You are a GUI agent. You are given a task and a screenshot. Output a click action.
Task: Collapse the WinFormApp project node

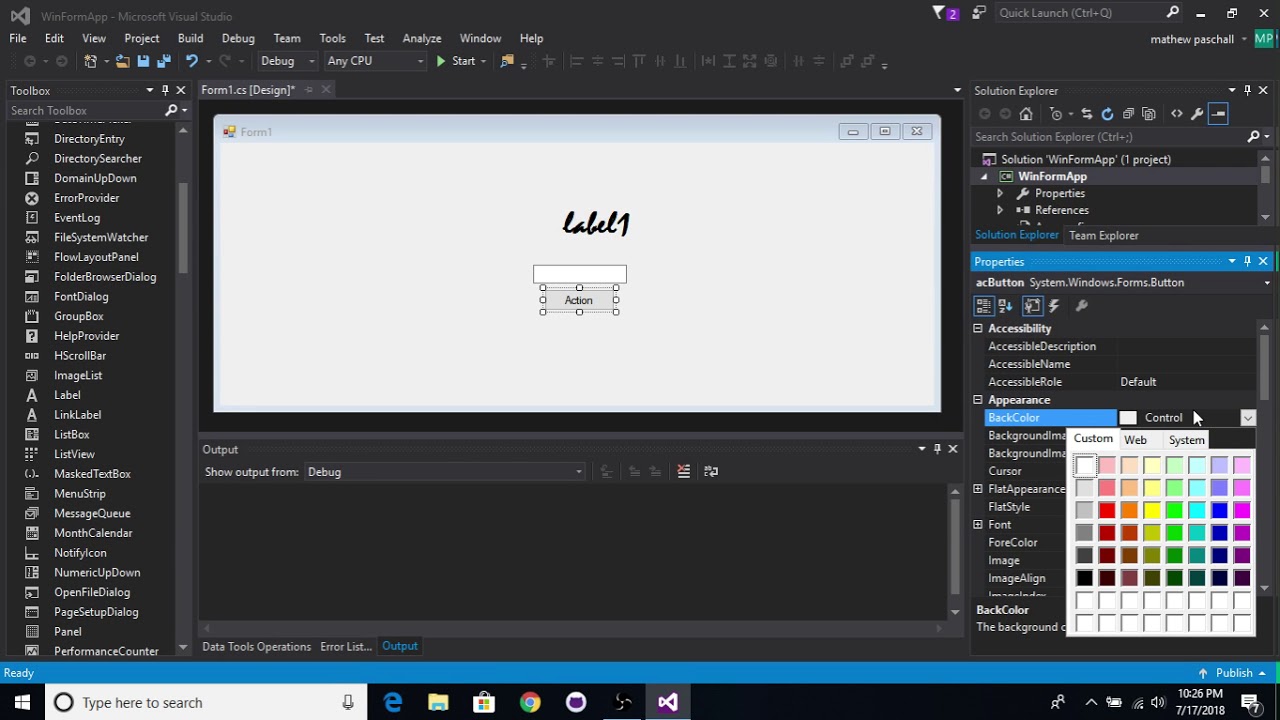[983, 177]
